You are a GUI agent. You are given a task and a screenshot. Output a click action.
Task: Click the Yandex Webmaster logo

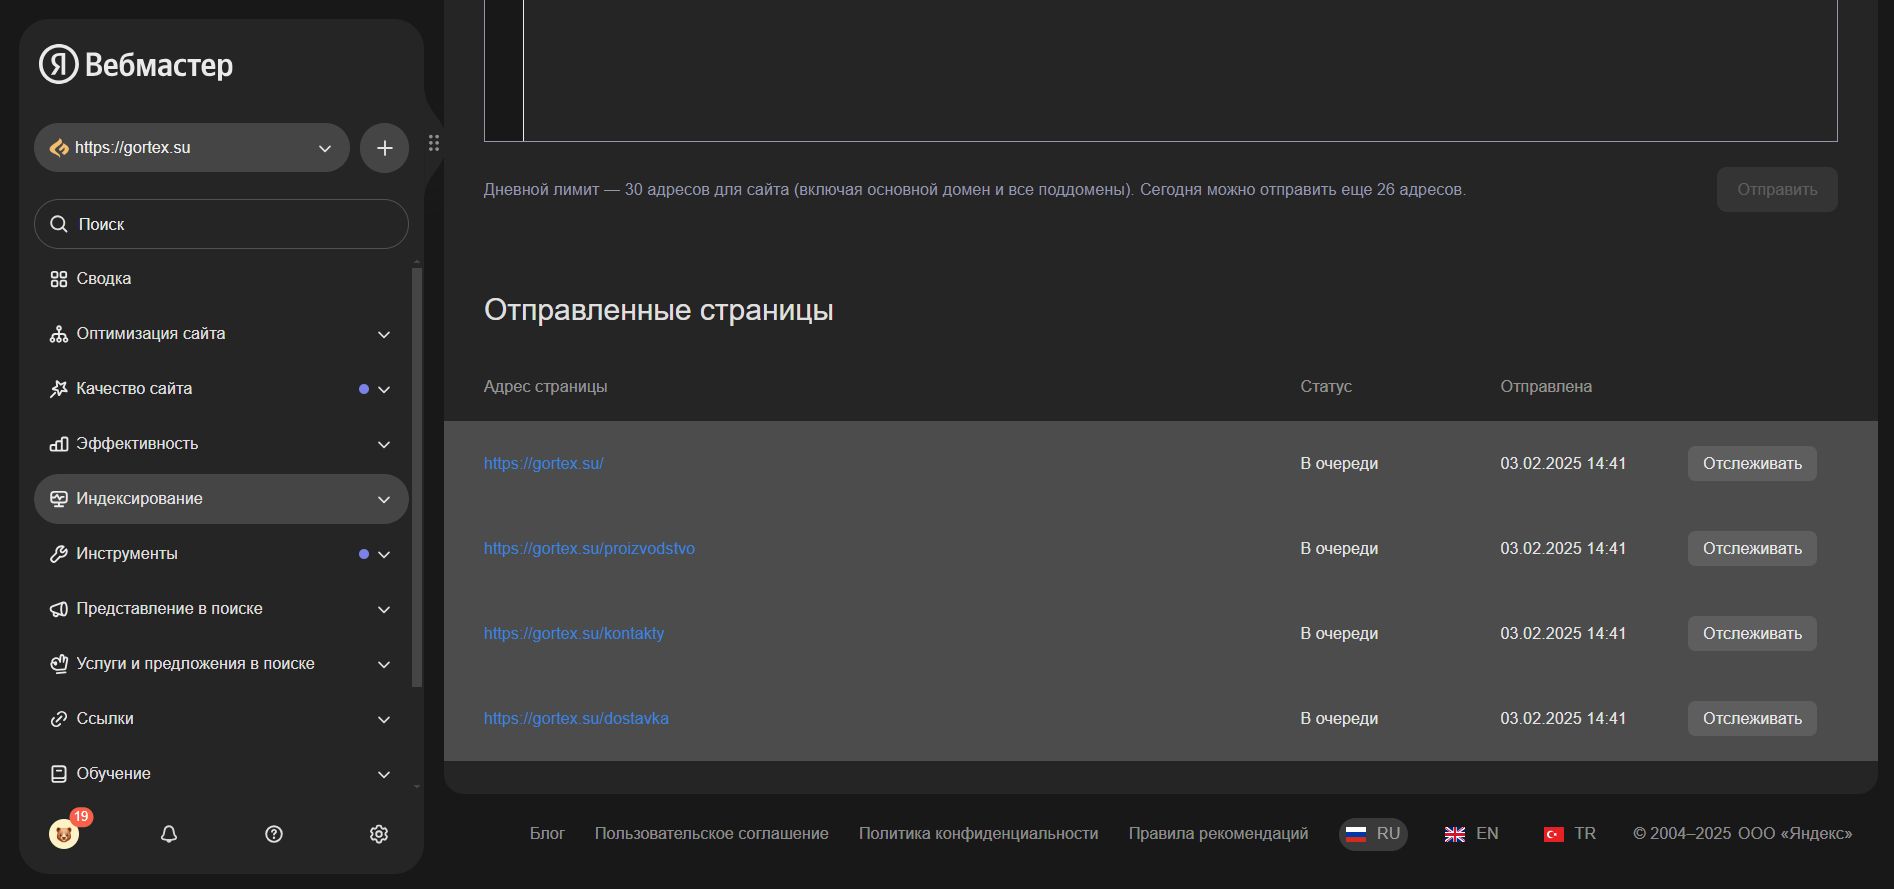coord(136,64)
